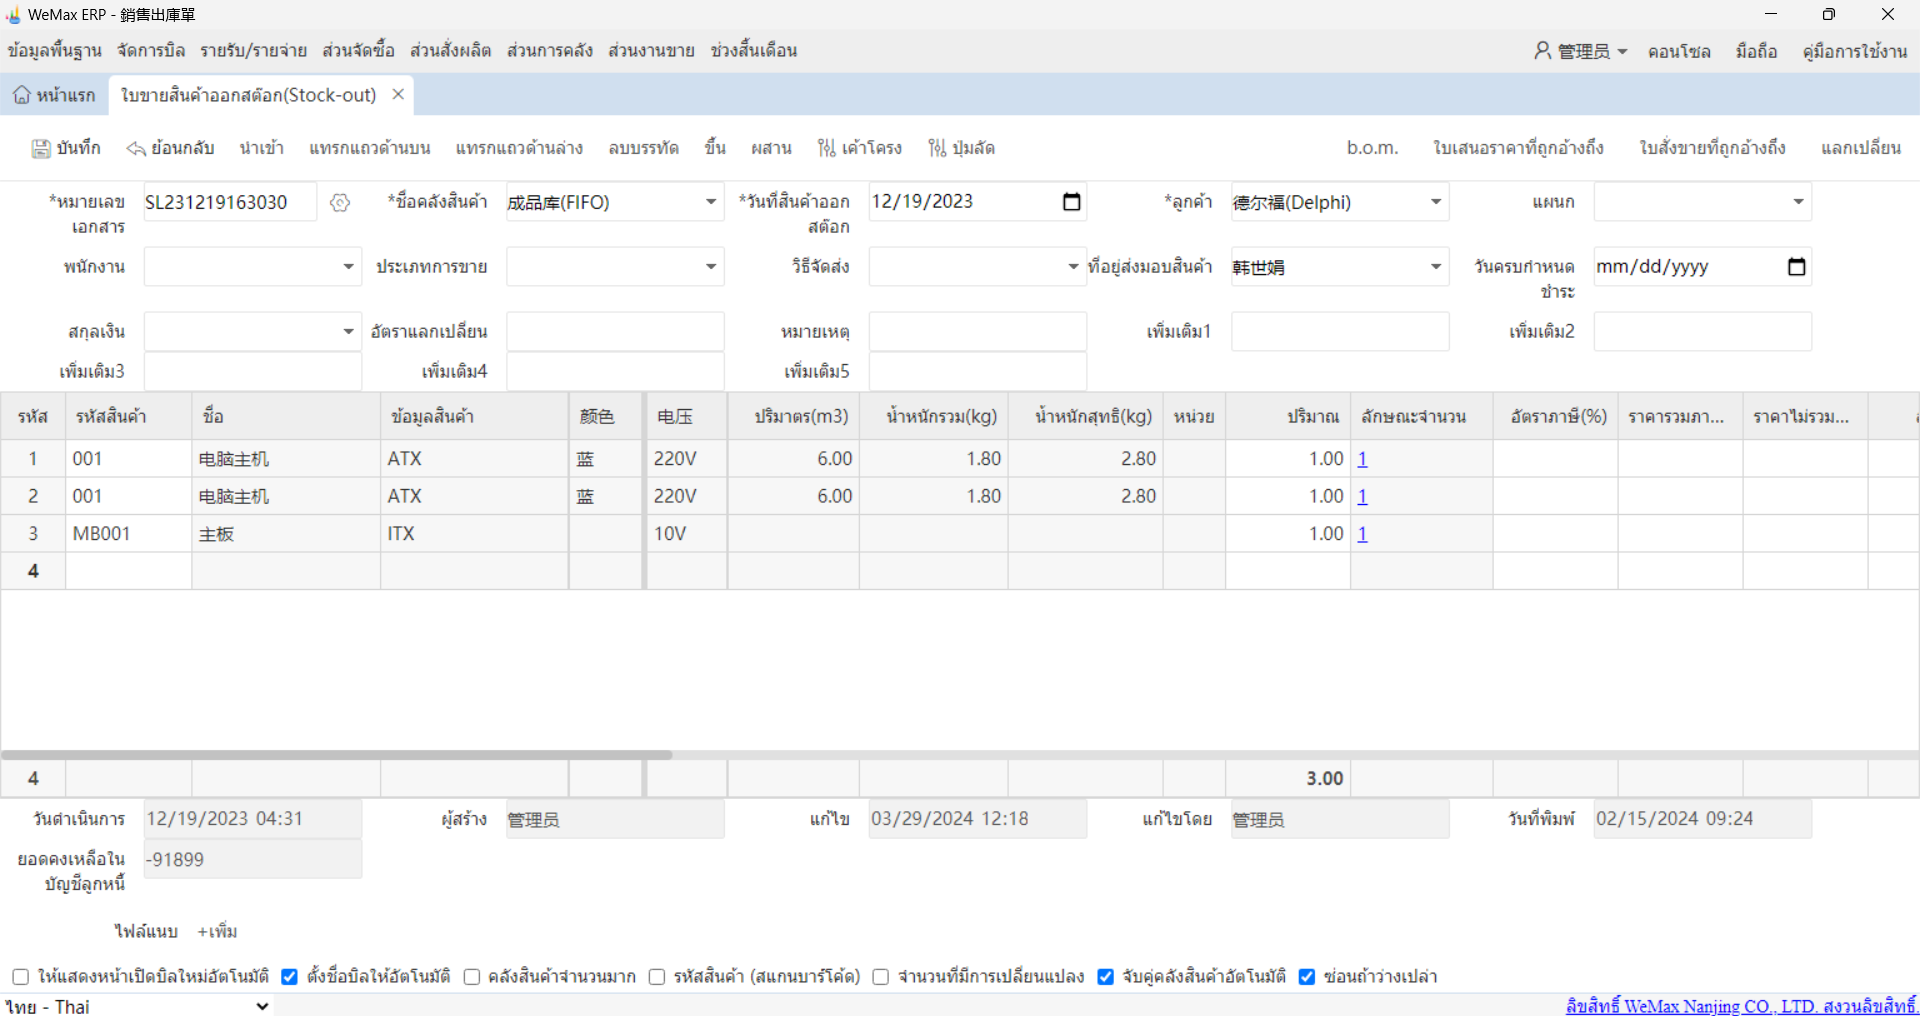Screen dimensions: 1920x1016
Task: Uncheck ตั้งชื่อบิลให้อัตโนมัติ checkbox
Action: 290,977
